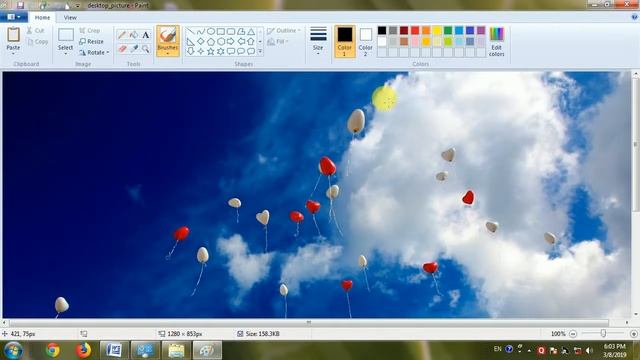Viewport: 640px width, 360px height.
Task: Click the canvas vertical scrollbar
Action: coord(635,145)
